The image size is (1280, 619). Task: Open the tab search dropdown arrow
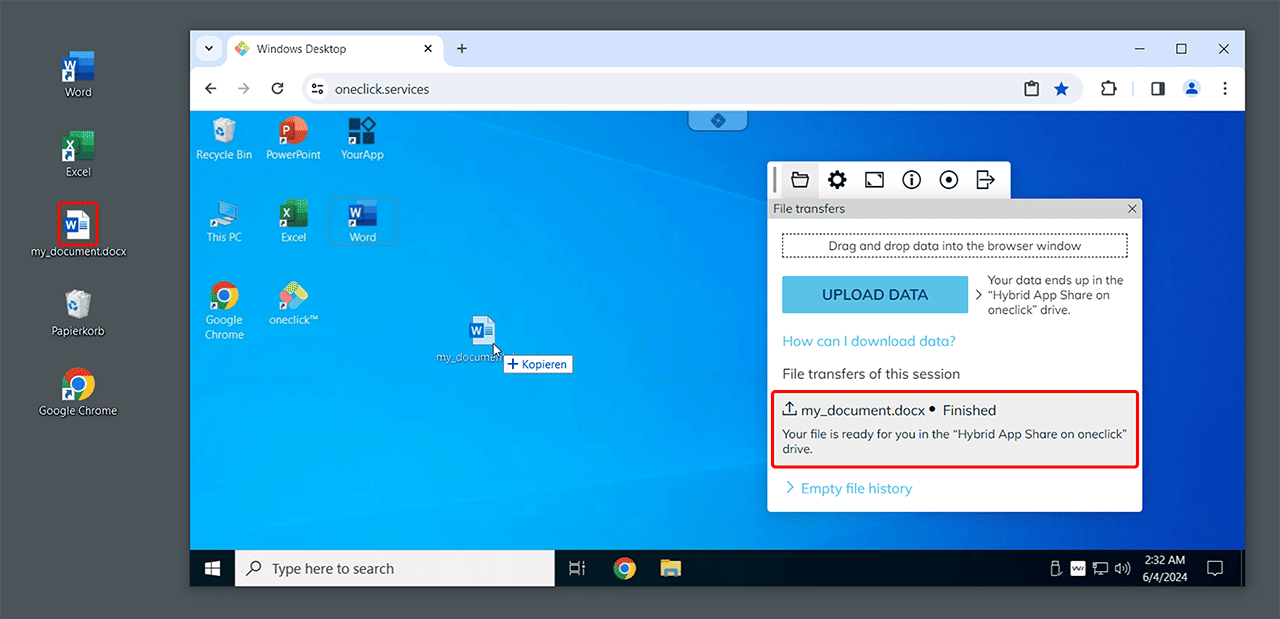[x=209, y=48]
